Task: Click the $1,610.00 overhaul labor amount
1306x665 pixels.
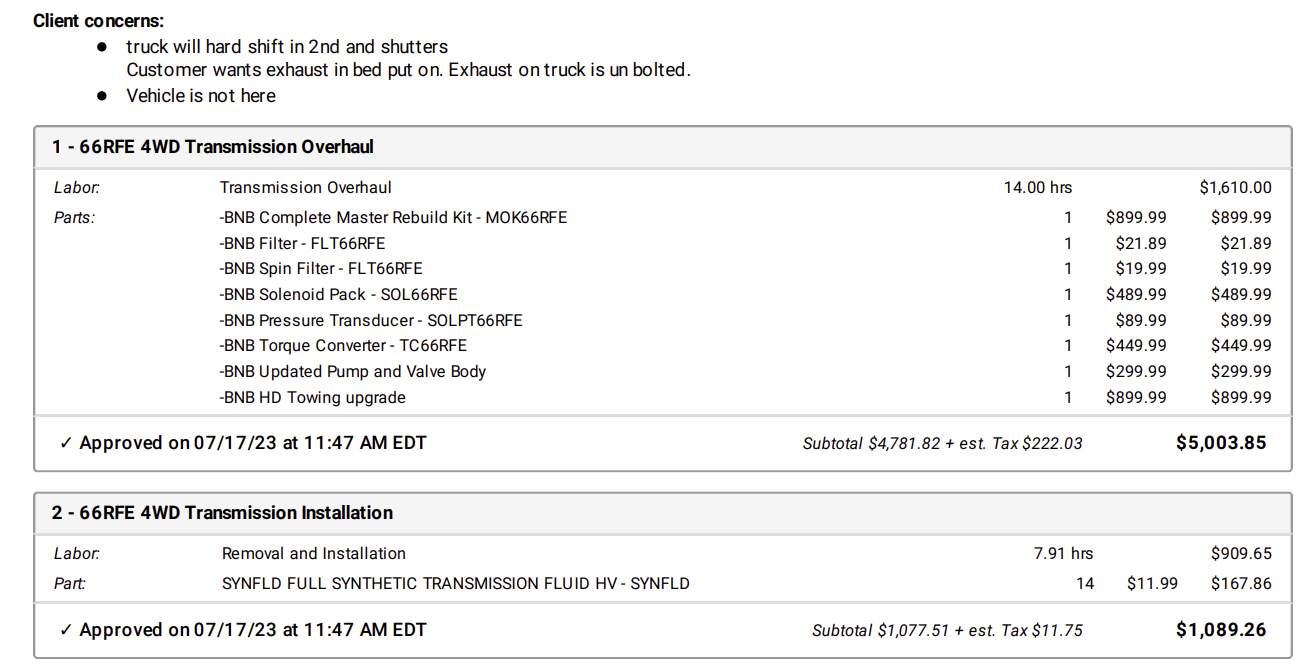Action: pyautogui.click(x=1235, y=188)
